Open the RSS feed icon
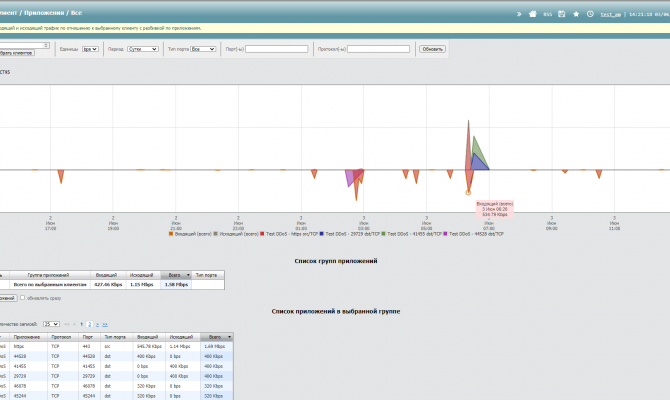 [547, 14]
